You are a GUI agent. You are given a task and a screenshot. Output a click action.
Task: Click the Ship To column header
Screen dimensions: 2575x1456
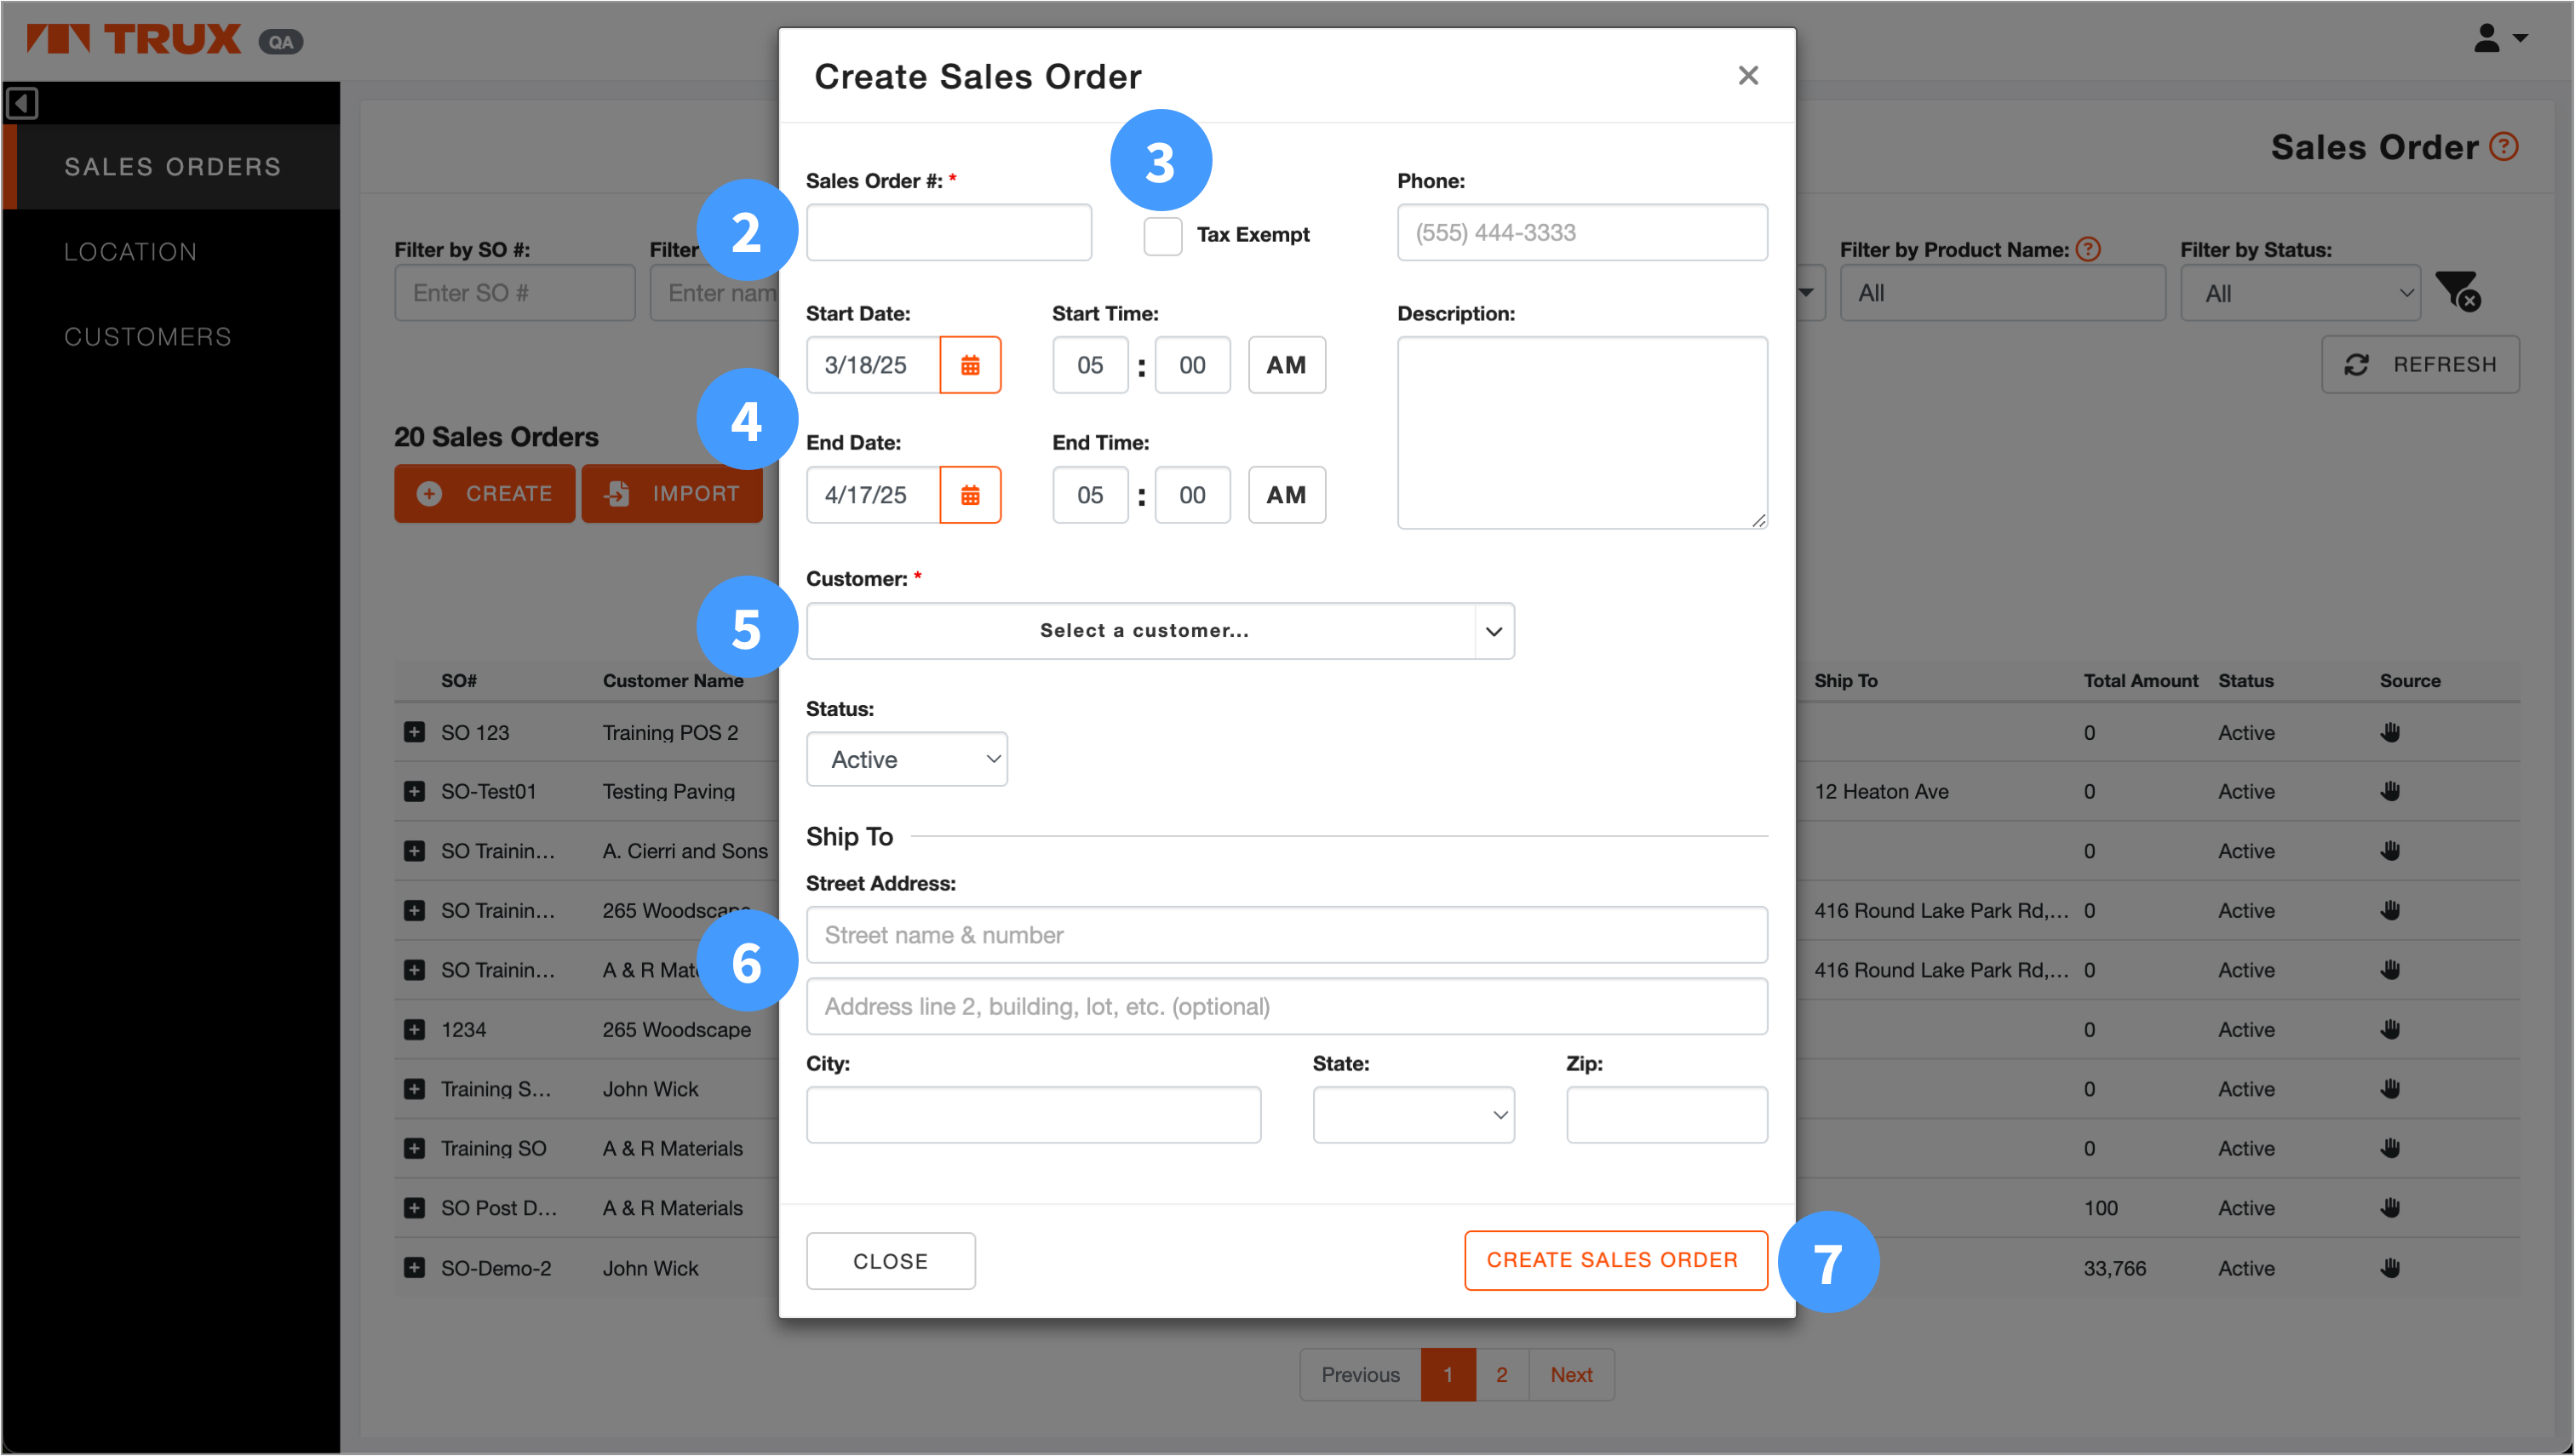[1846, 681]
